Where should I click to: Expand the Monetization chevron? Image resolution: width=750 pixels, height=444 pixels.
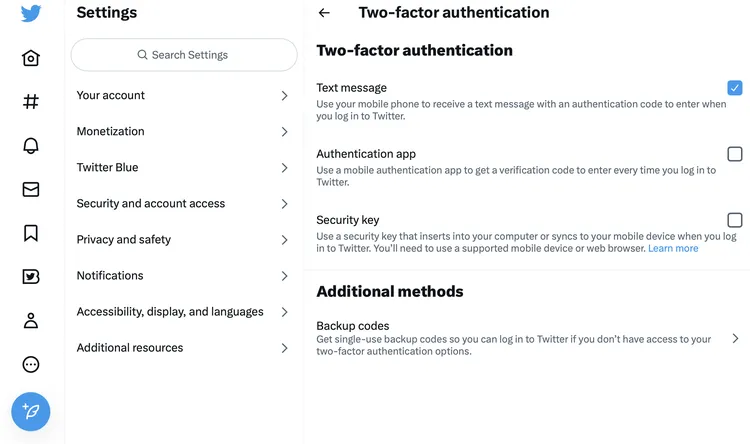click(284, 132)
